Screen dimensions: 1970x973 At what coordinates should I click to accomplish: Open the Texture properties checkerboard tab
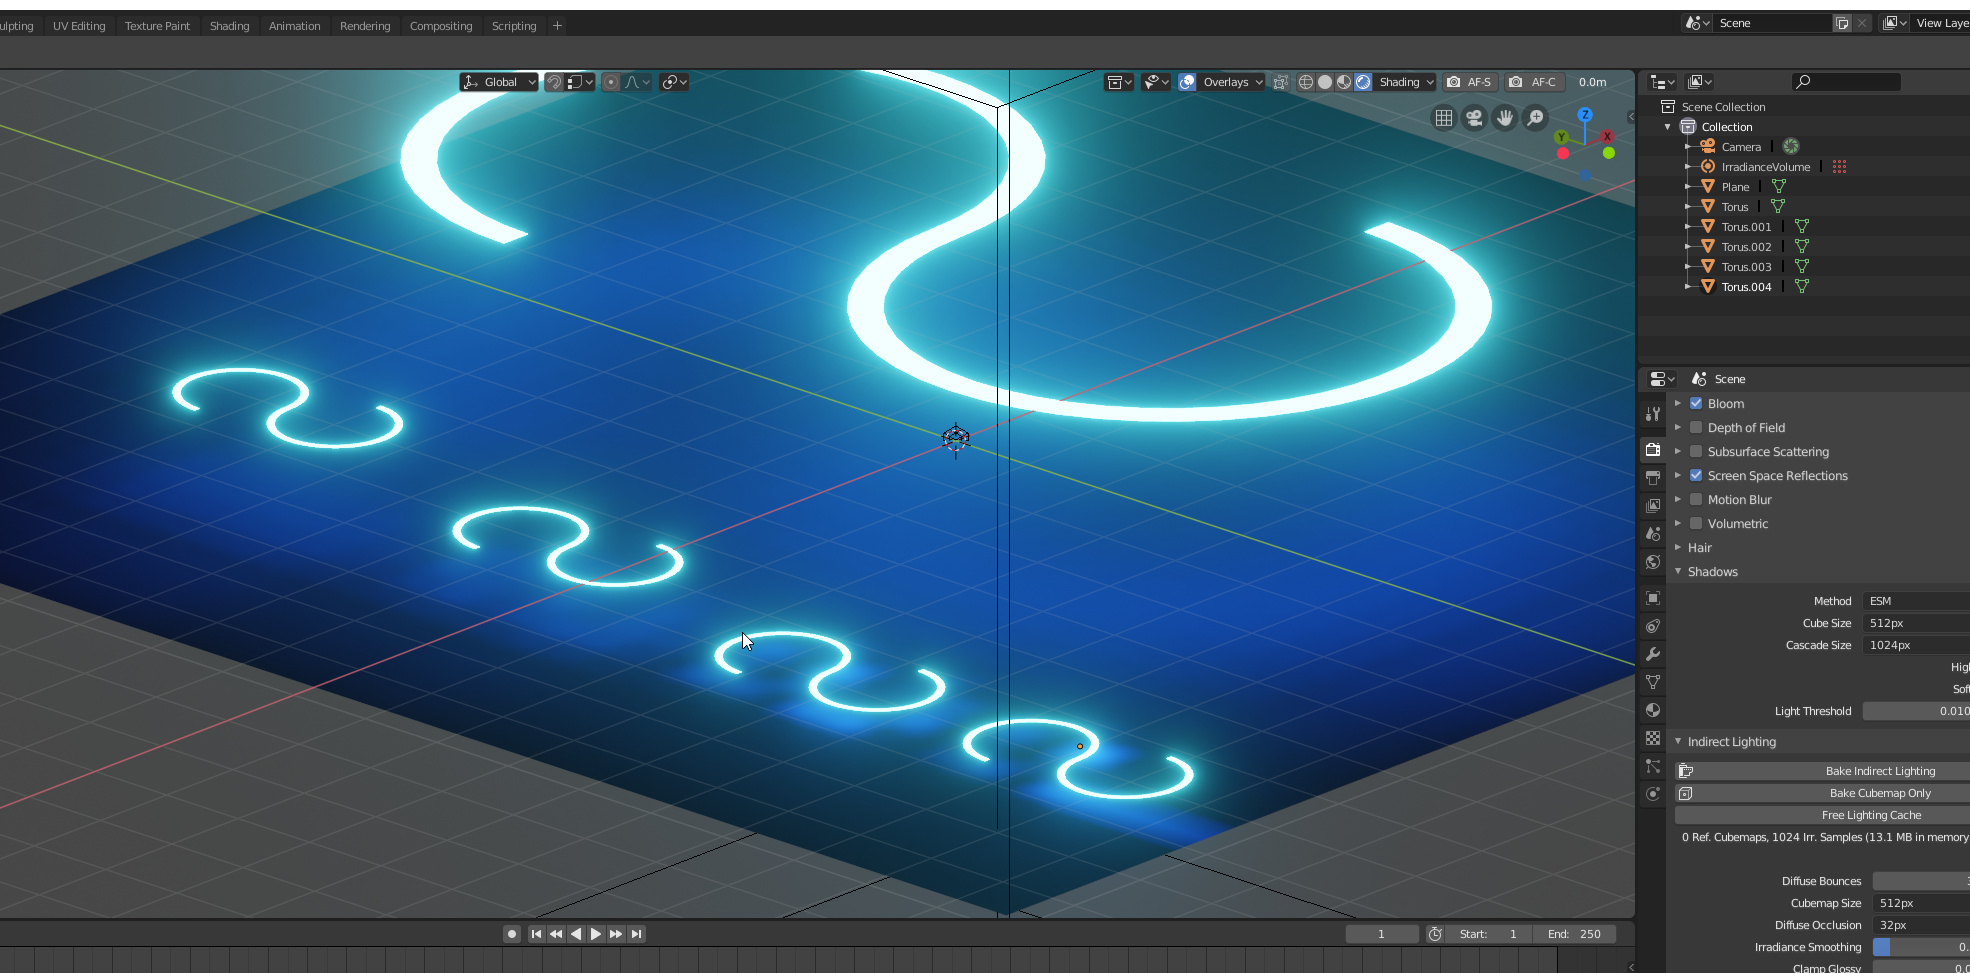pyautogui.click(x=1653, y=738)
